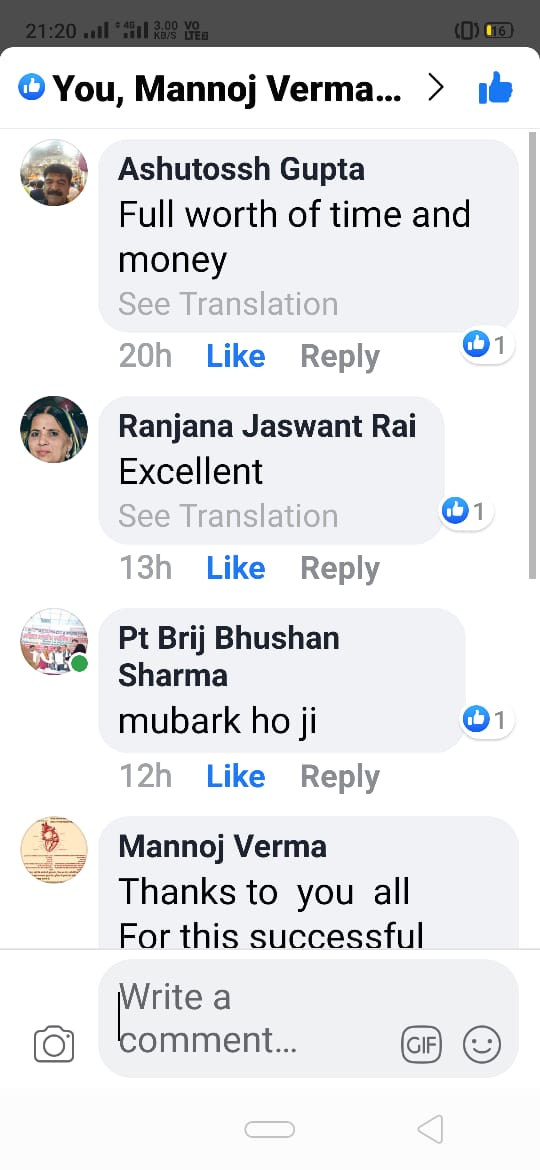Image resolution: width=540 pixels, height=1170 pixels.
Task: Reply to Ashutossh Gupta's comment
Action: [x=340, y=357]
